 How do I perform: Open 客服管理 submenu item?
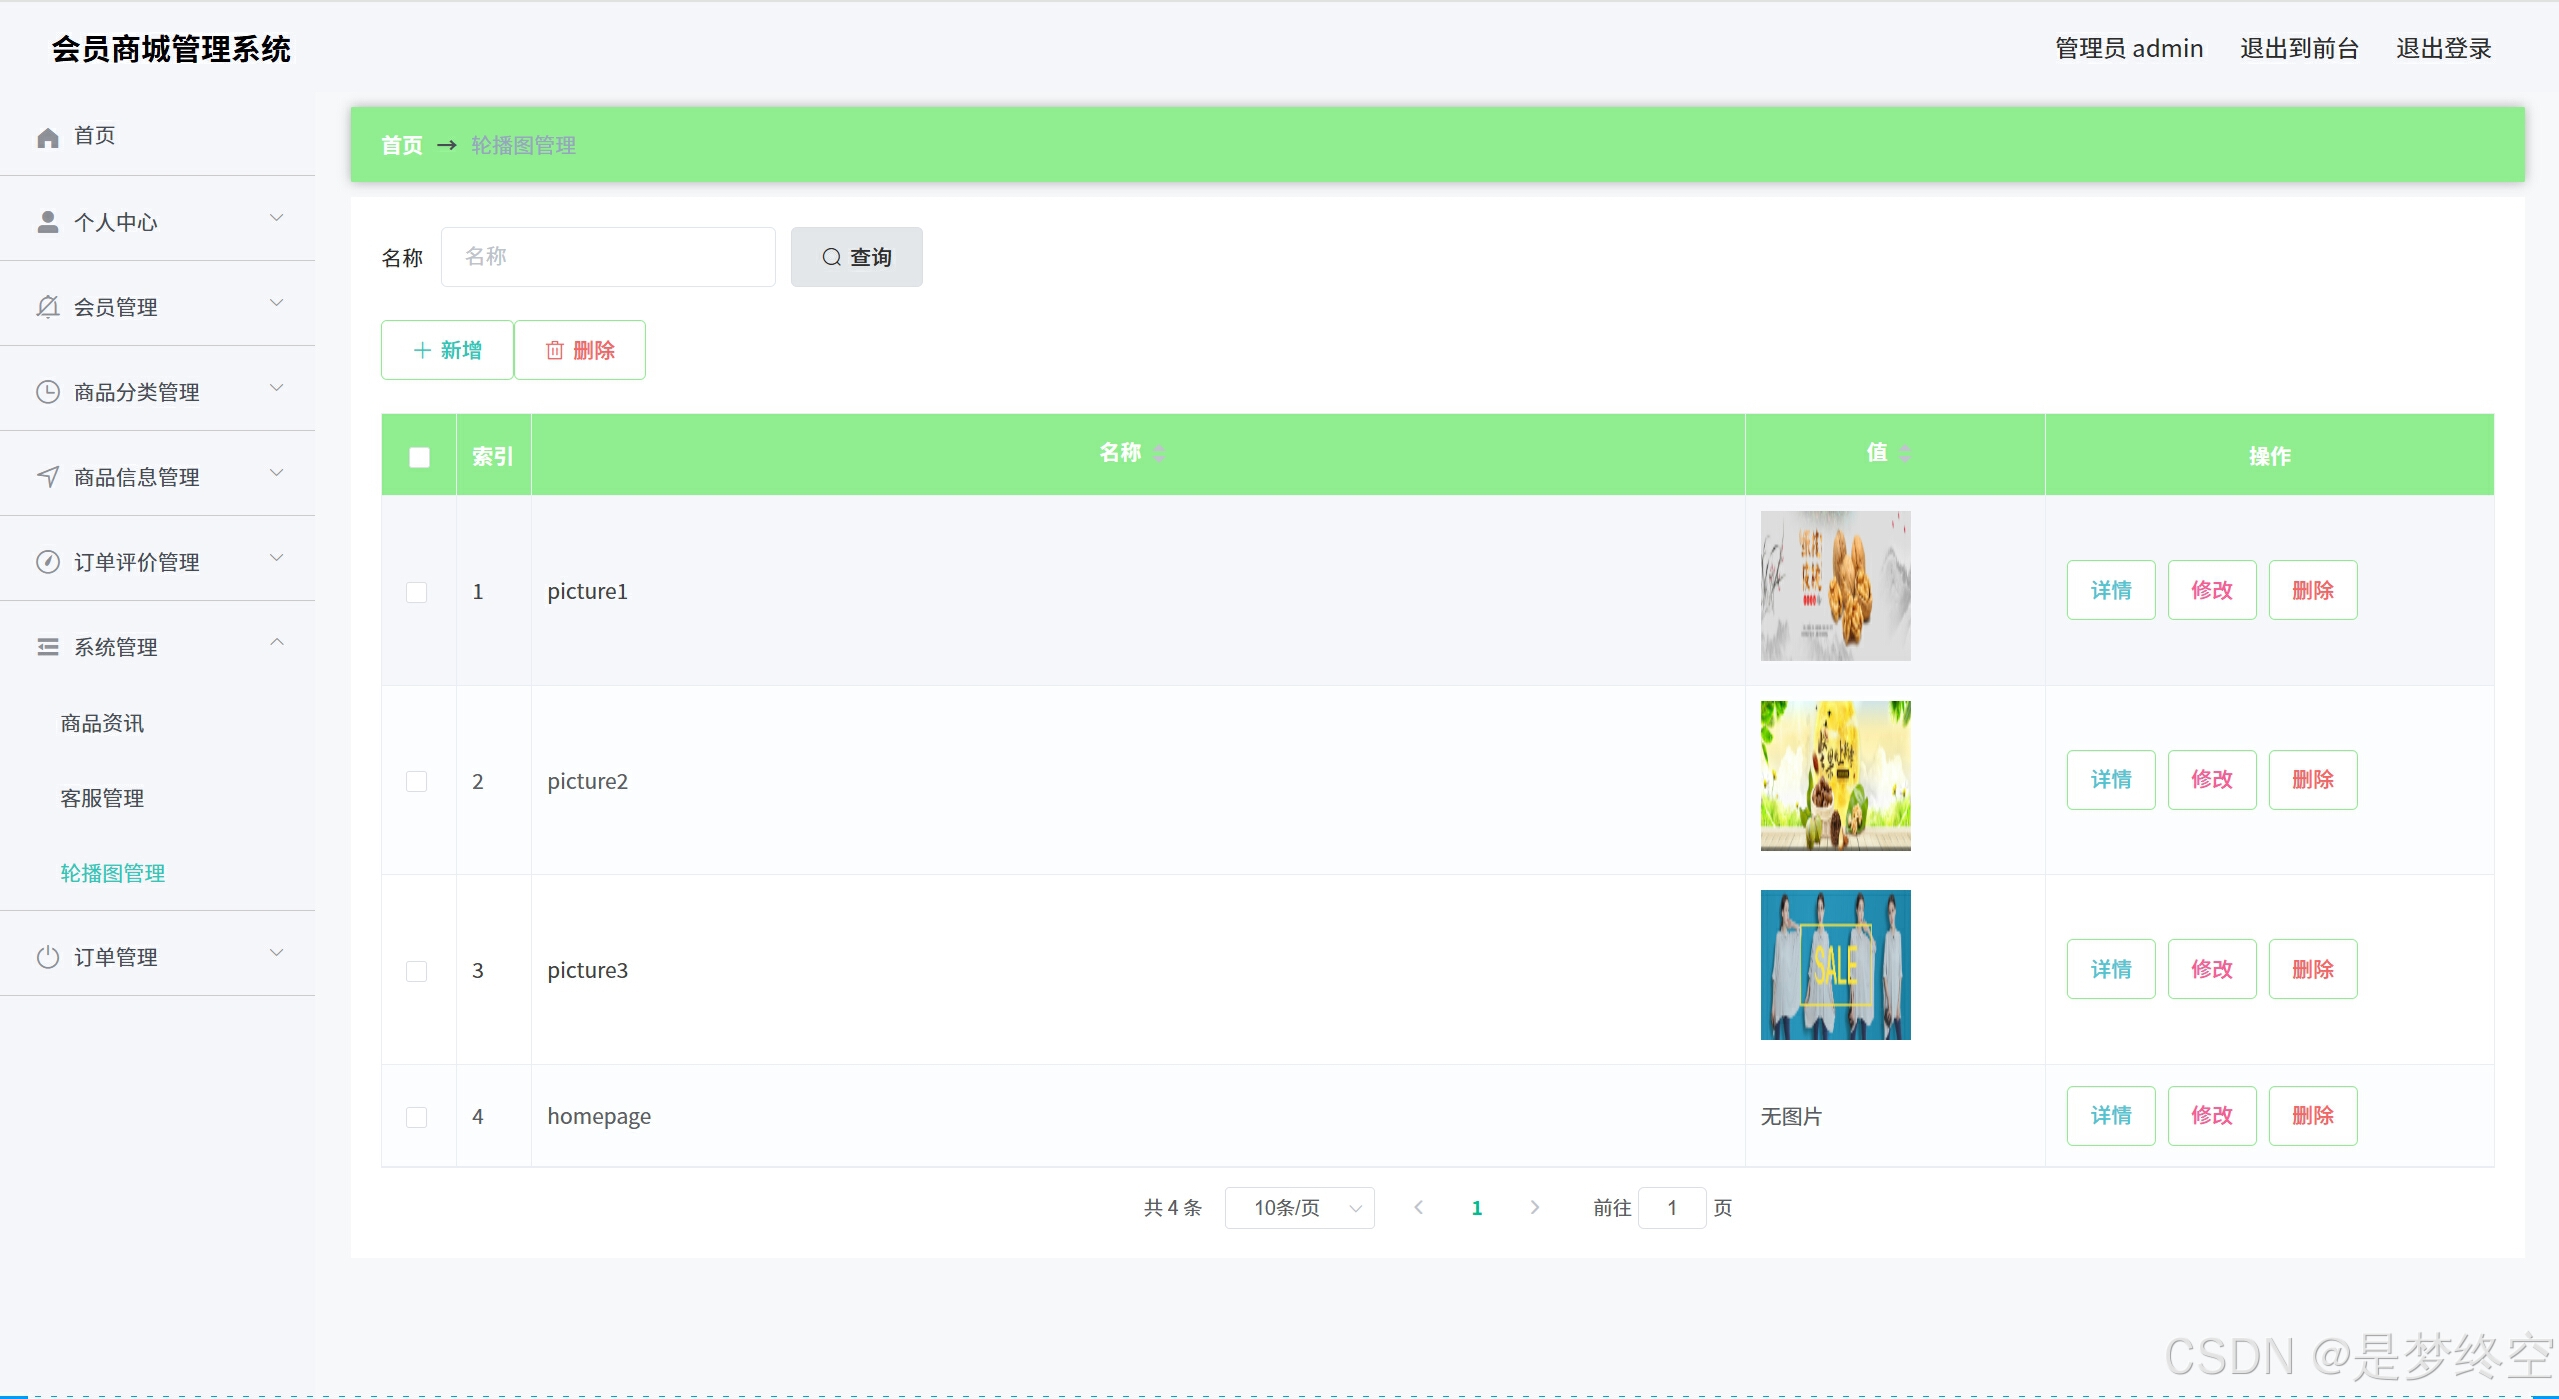coord(102,798)
